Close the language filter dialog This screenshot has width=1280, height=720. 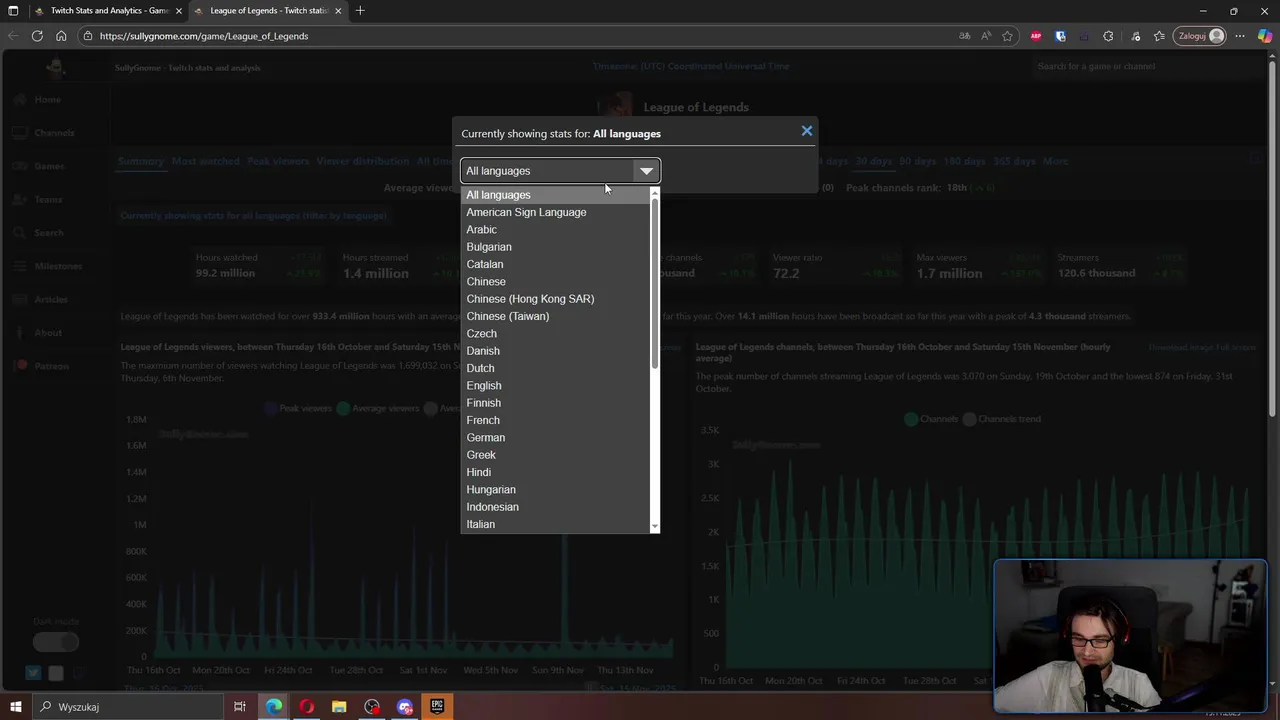click(807, 131)
